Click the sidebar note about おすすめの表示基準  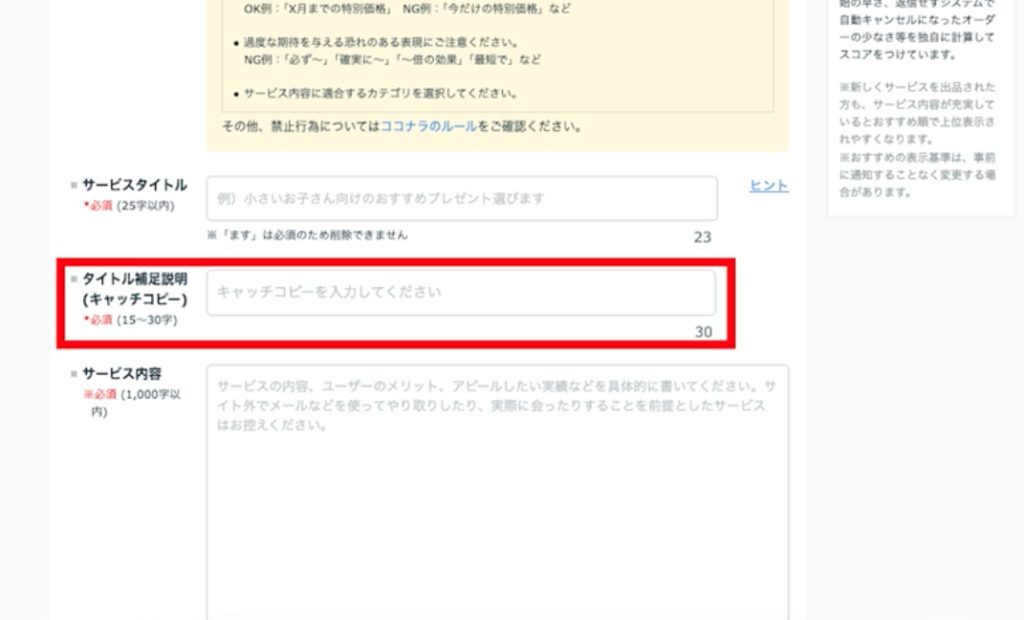[x=918, y=174]
